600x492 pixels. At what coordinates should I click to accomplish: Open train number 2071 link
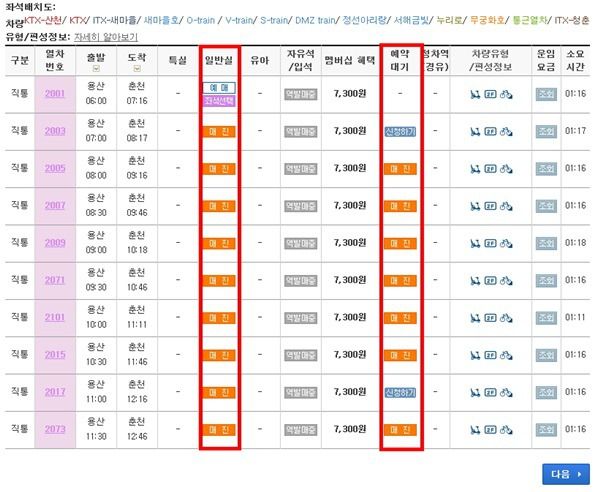click(55, 280)
